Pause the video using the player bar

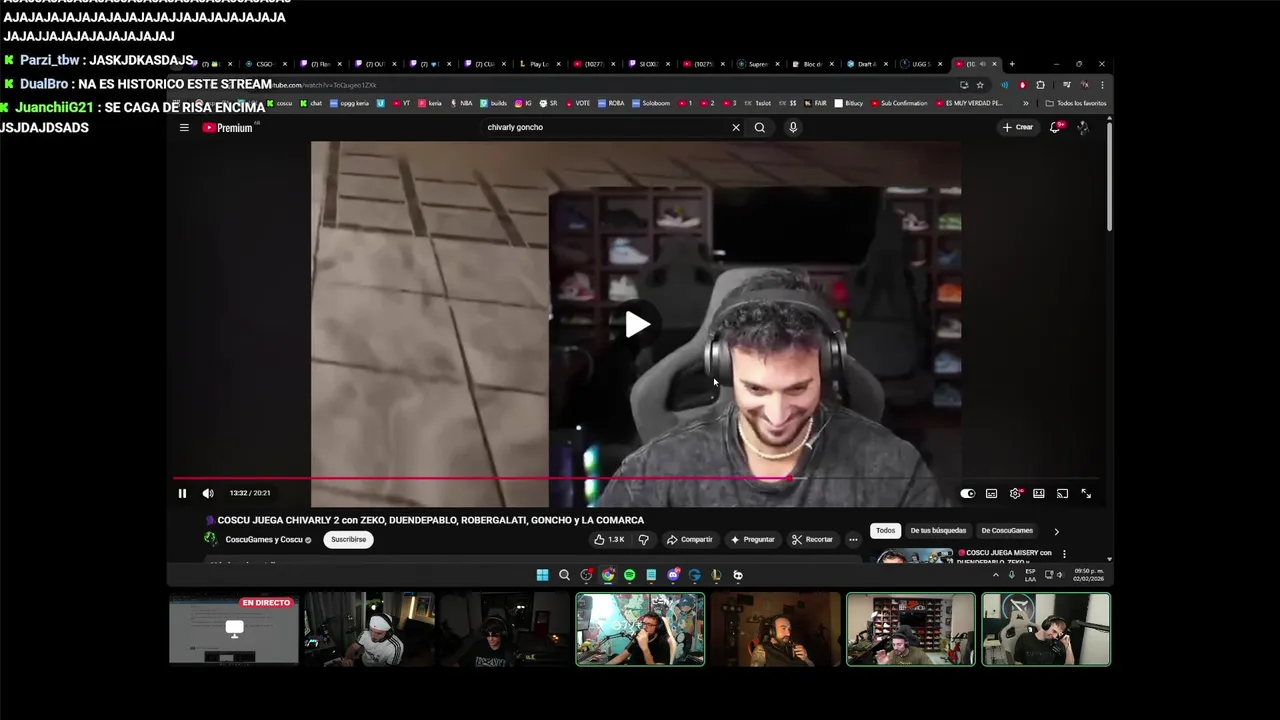coord(182,493)
